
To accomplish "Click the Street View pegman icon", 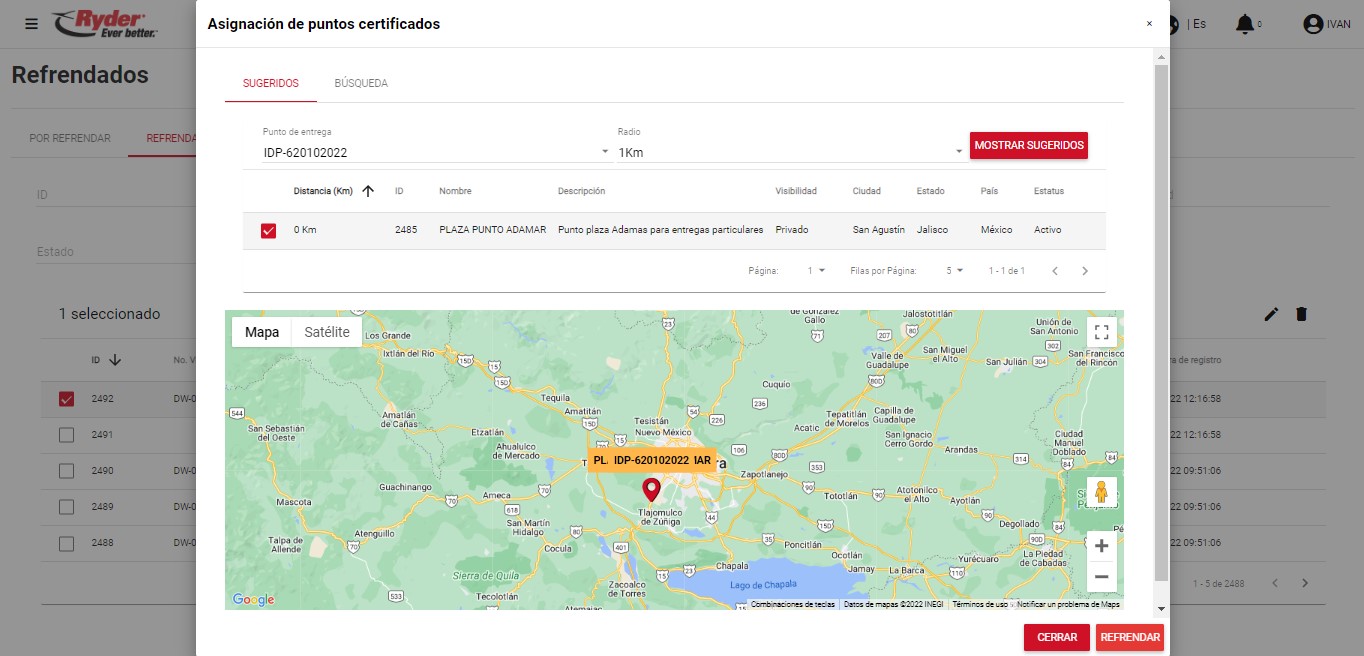I will point(1101,492).
